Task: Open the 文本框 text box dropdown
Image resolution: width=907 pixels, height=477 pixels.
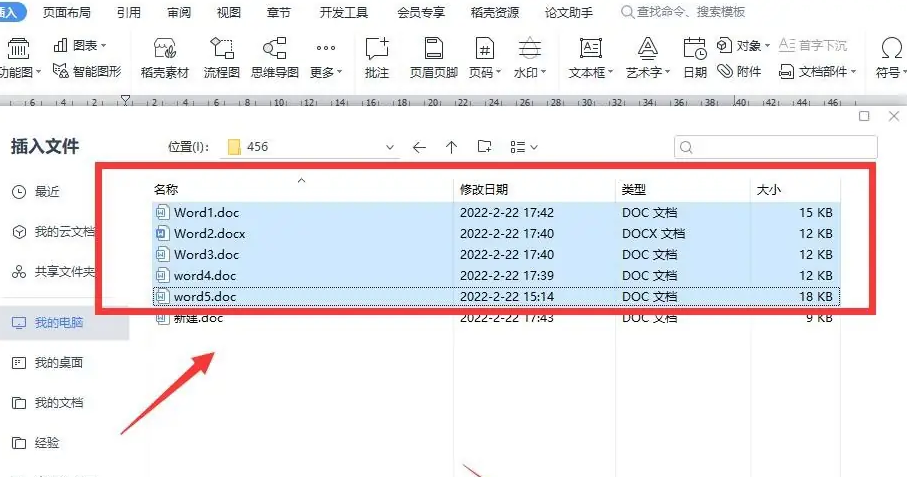Action: (x=591, y=58)
